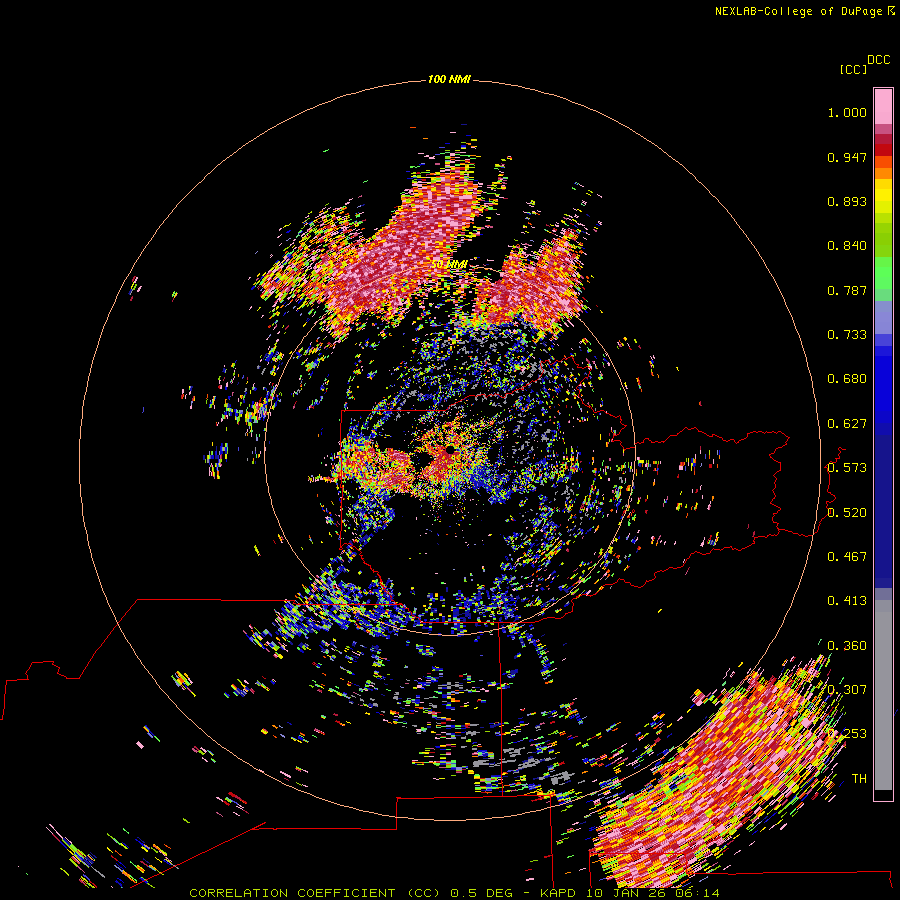Click the 0.360 value on the color scale

point(847,646)
